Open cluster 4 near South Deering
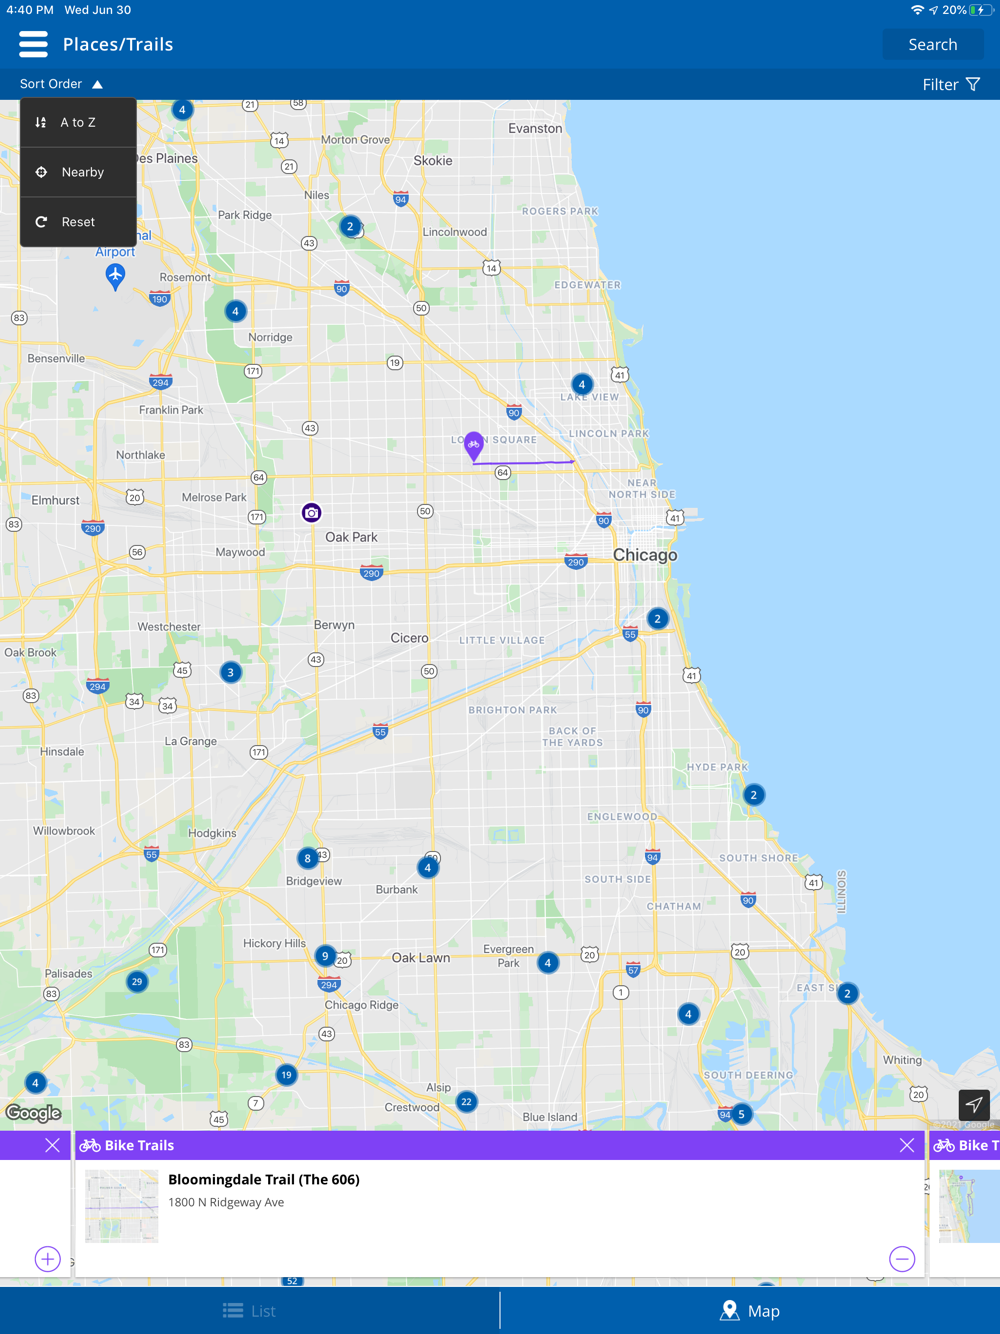This screenshot has height=1334, width=1000. coord(688,1014)
